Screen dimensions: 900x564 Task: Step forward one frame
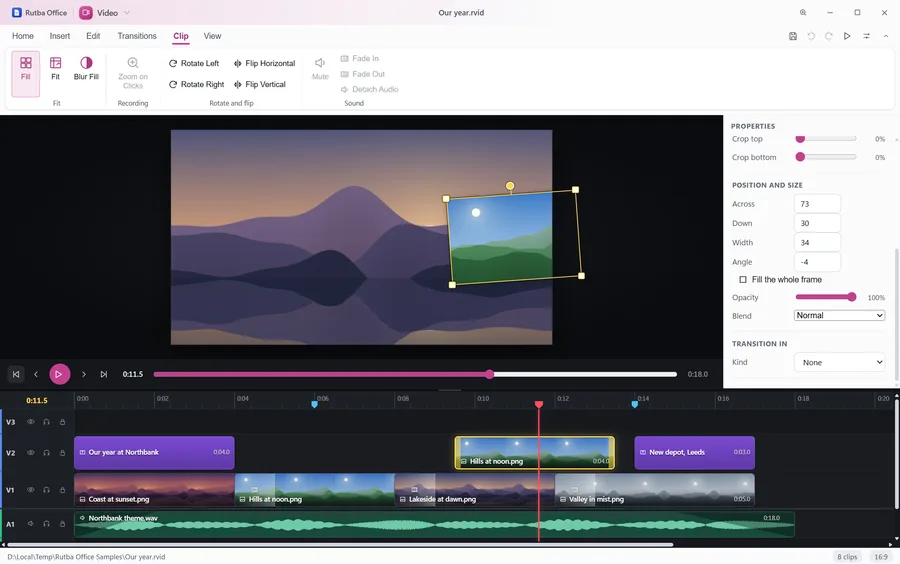tap(84, 374)
